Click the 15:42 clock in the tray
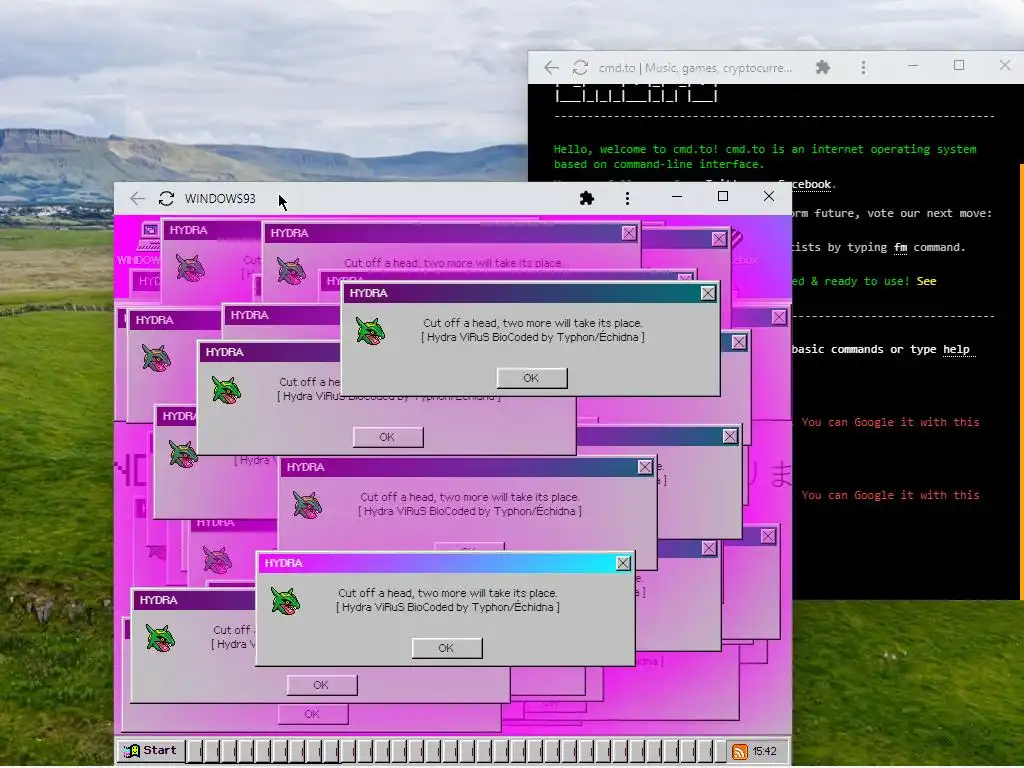 764,752
